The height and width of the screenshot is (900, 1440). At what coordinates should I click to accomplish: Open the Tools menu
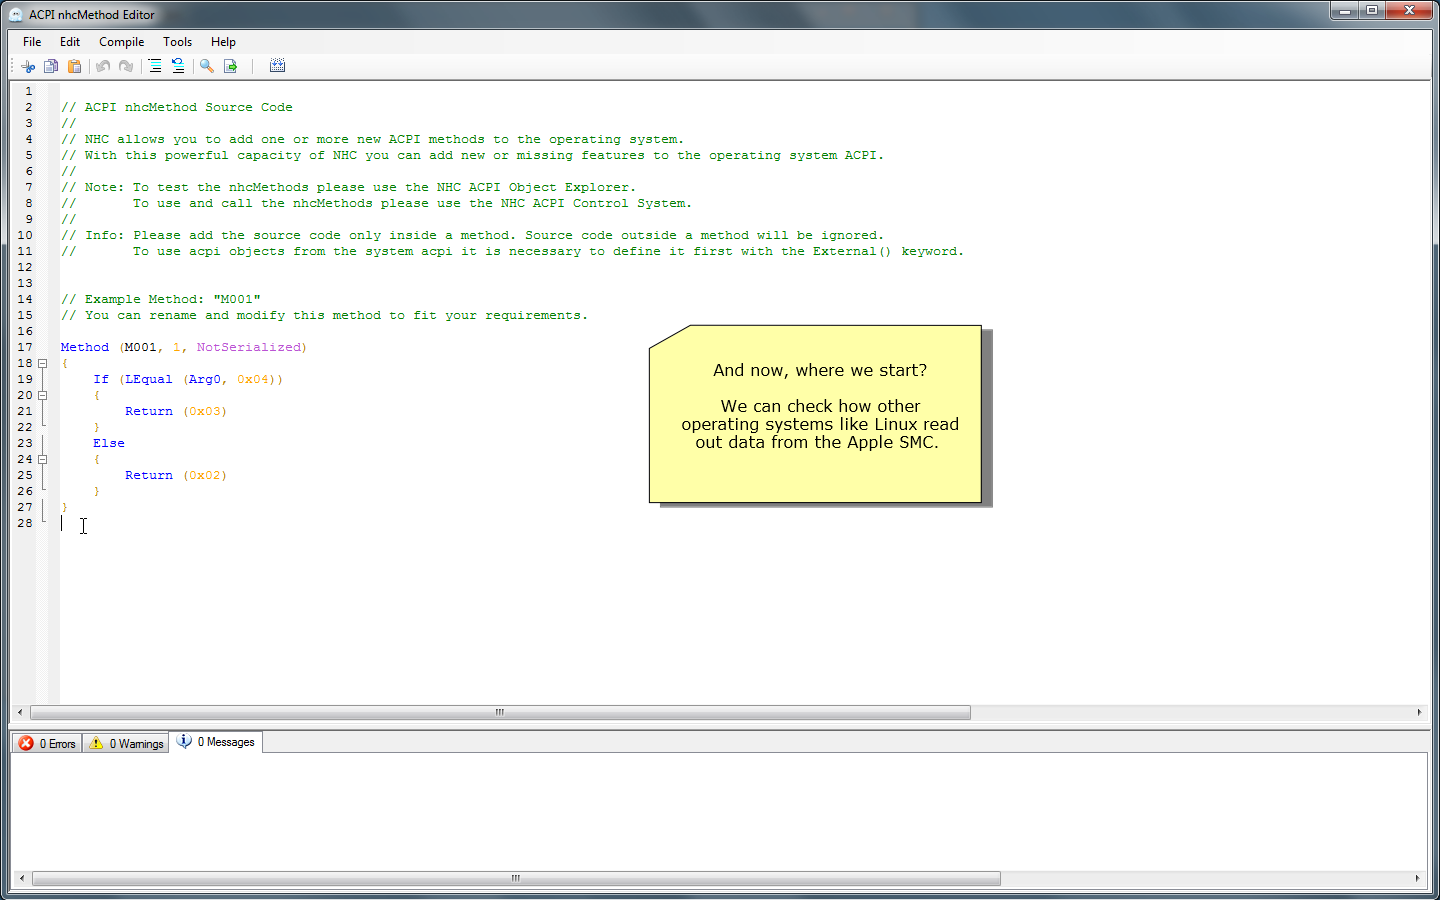tap(177, 42)
